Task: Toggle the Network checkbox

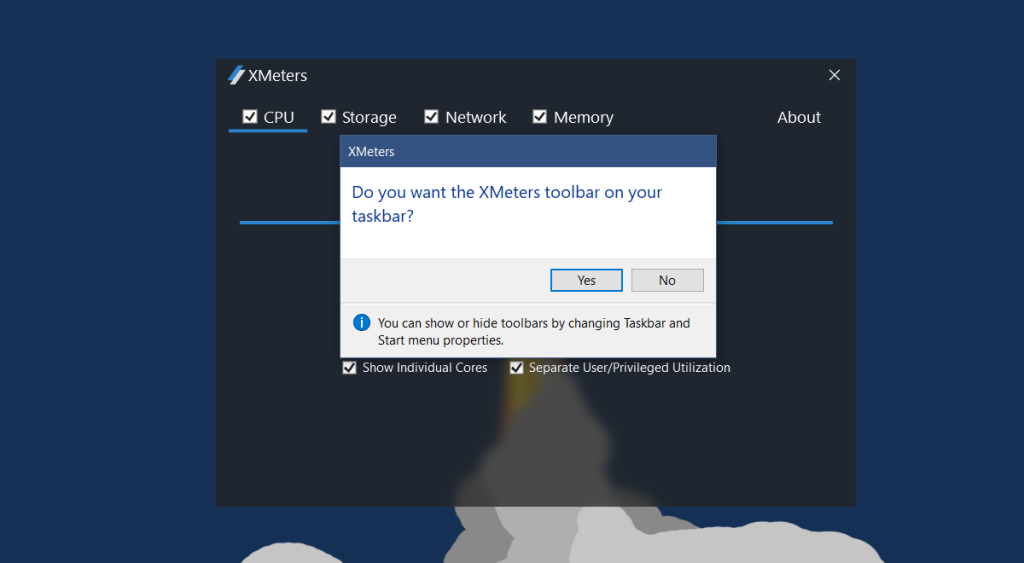Action: click(x=431, y=116)
